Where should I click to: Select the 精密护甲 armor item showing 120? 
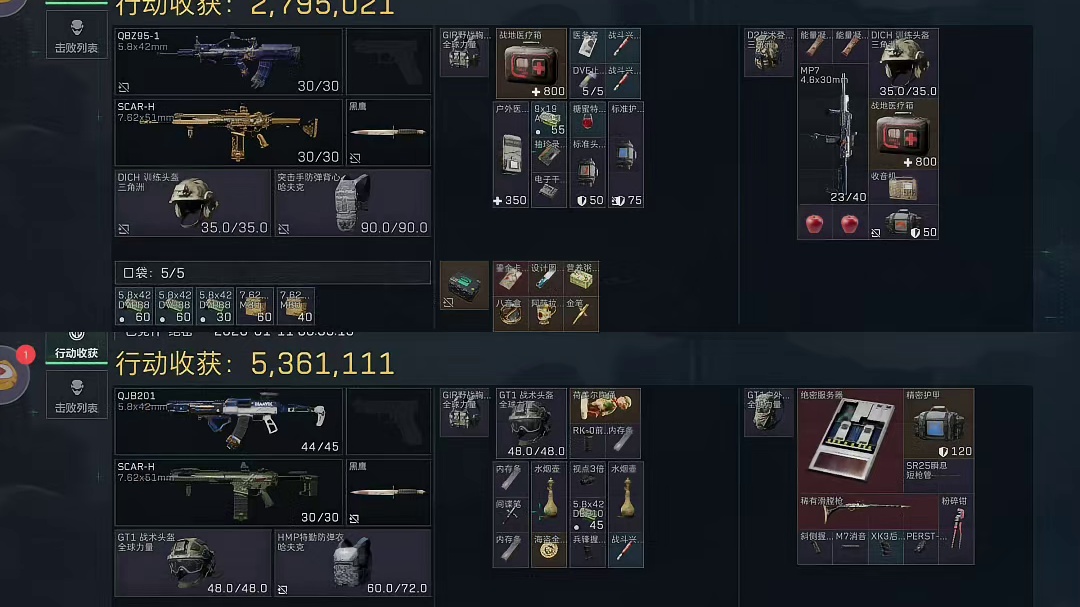tap(938, 424)
